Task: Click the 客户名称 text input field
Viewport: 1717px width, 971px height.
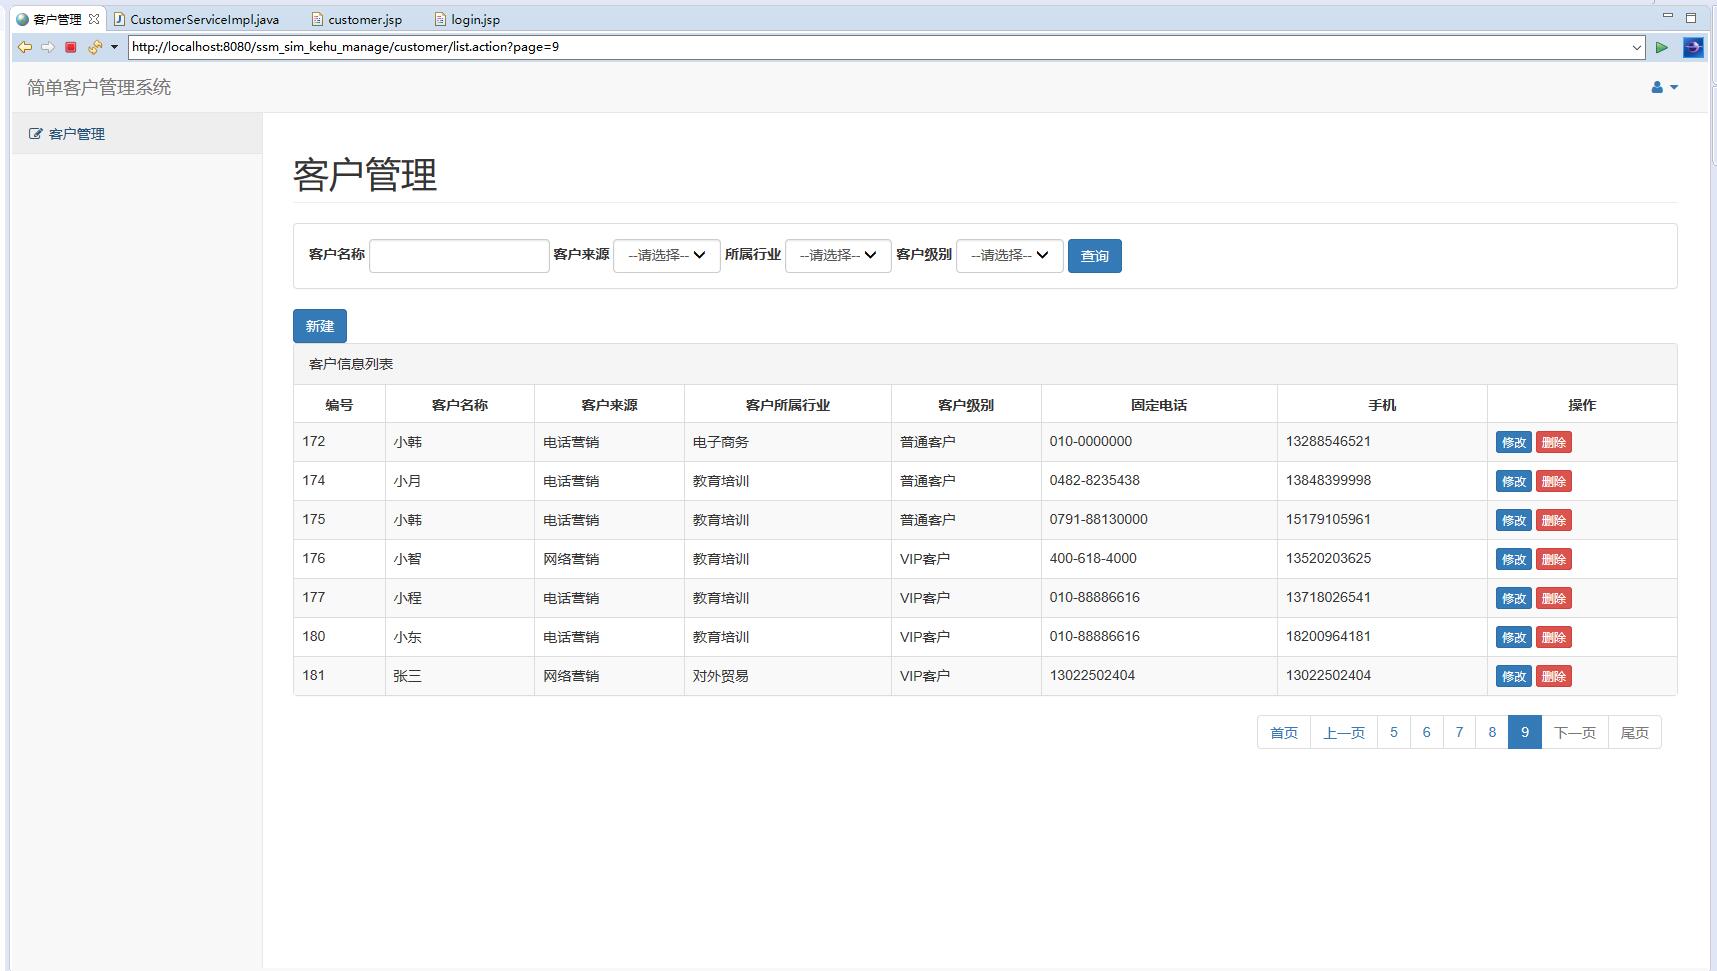Action: tap(459, 256)
